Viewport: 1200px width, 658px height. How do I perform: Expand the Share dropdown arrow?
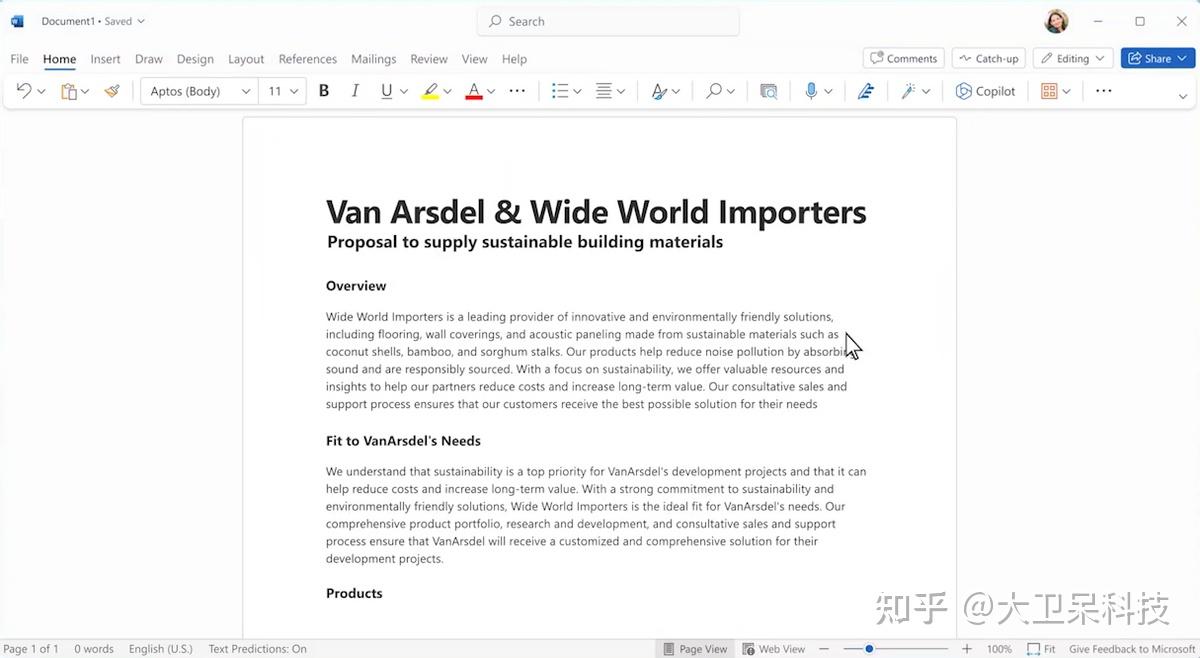click(1183, 58)
